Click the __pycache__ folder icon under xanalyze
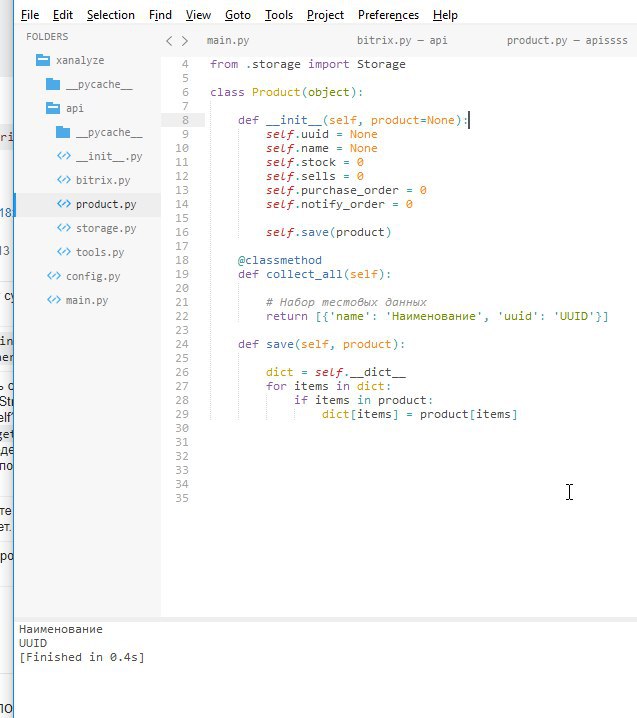This screenshot has height=718, width=637. (52, 84)
